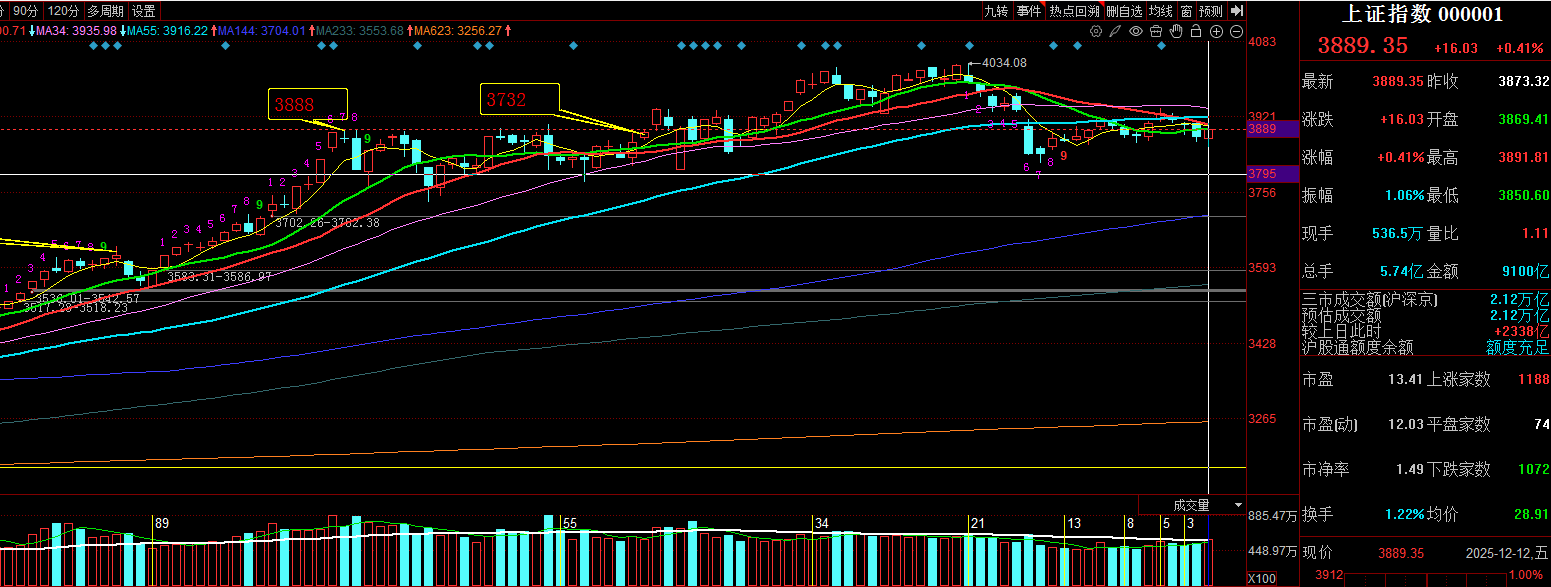The height and width of the screenshot is (587, 1551).
Task: Toggle the chart padlock icon
Action: (1196, 32)
